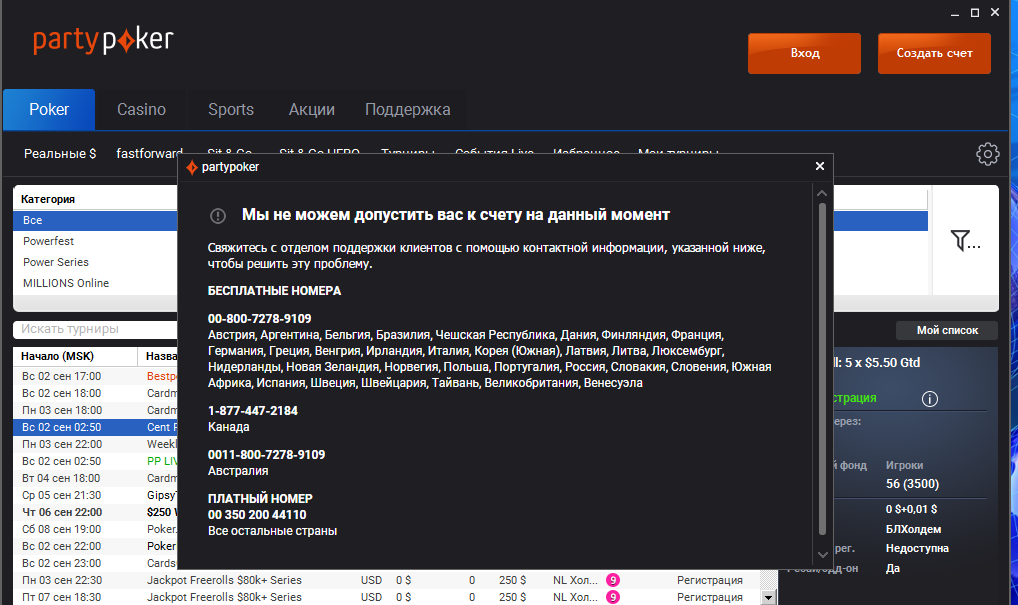Viewport: 1018px width, 605px height.
Task: Open the lobby settings gear
Action: 987,154
